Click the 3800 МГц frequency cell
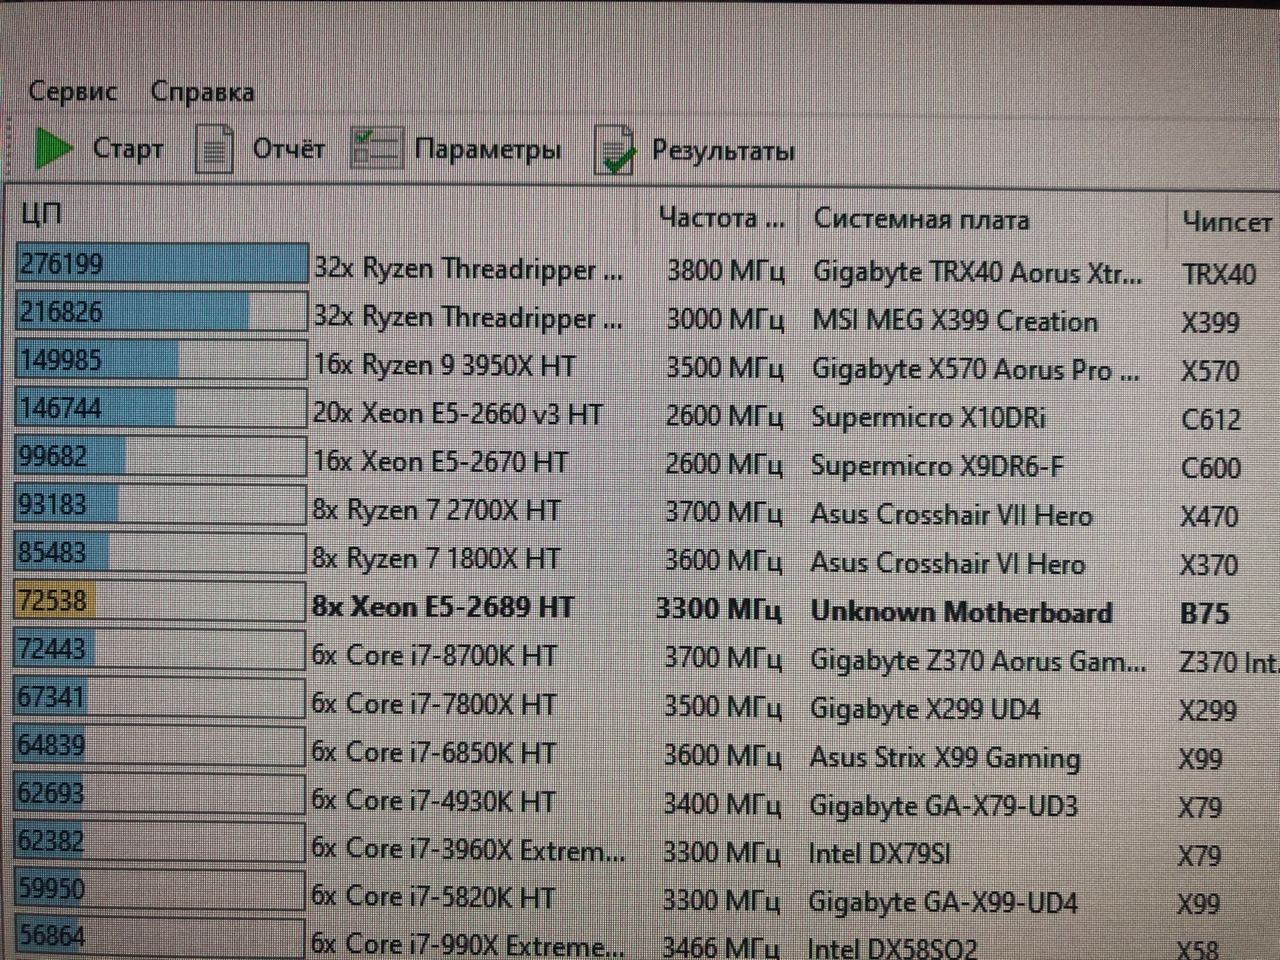The width and height of the screenshot is (1280, 960). (725, 270)
